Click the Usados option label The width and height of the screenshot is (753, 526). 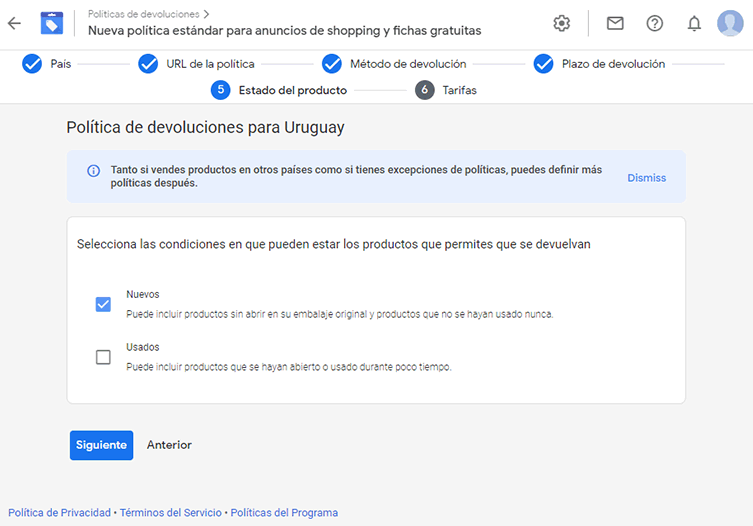point(143,347)
